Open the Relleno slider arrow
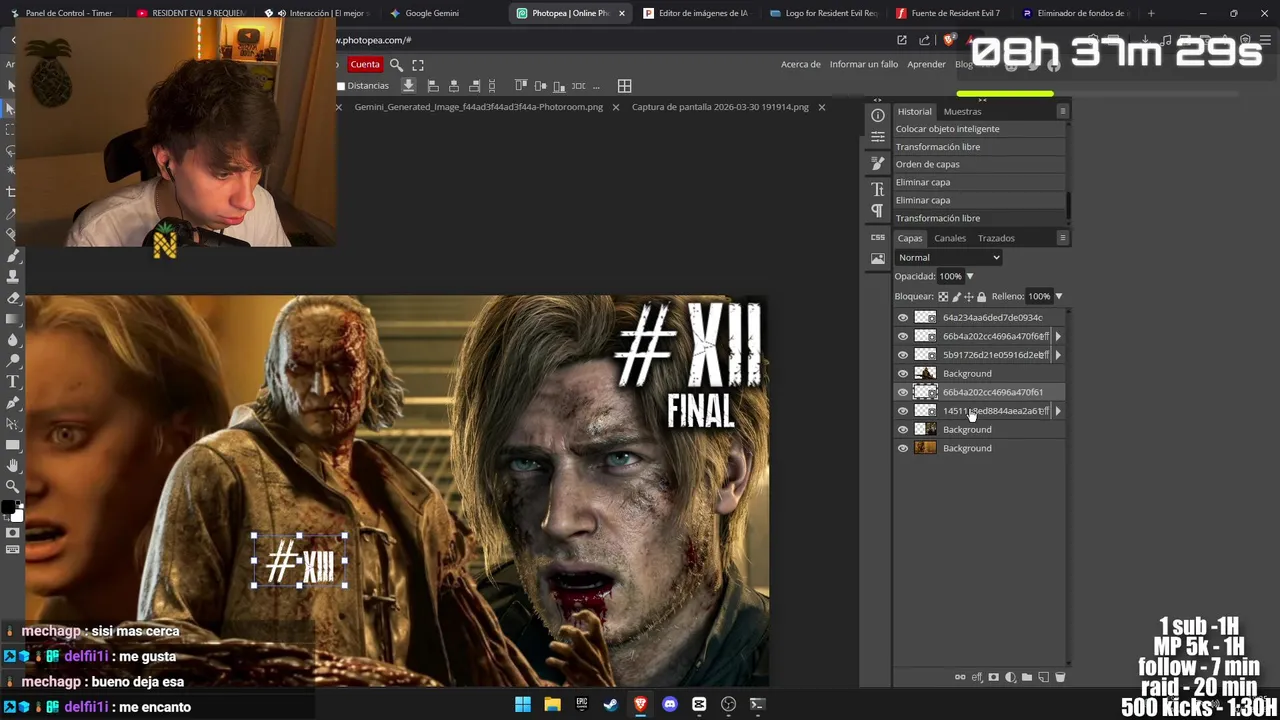1280x720 pixels. tap(1059, 296)
